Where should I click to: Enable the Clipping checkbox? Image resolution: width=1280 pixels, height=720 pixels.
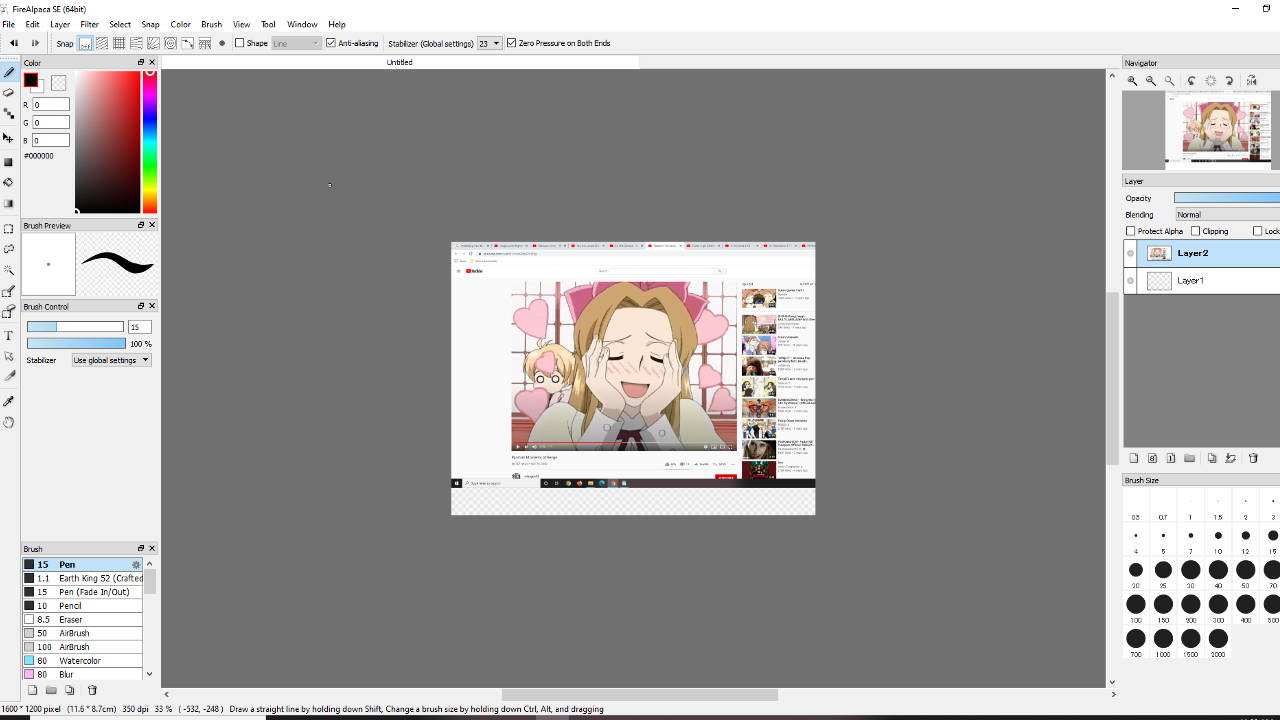1195,231
